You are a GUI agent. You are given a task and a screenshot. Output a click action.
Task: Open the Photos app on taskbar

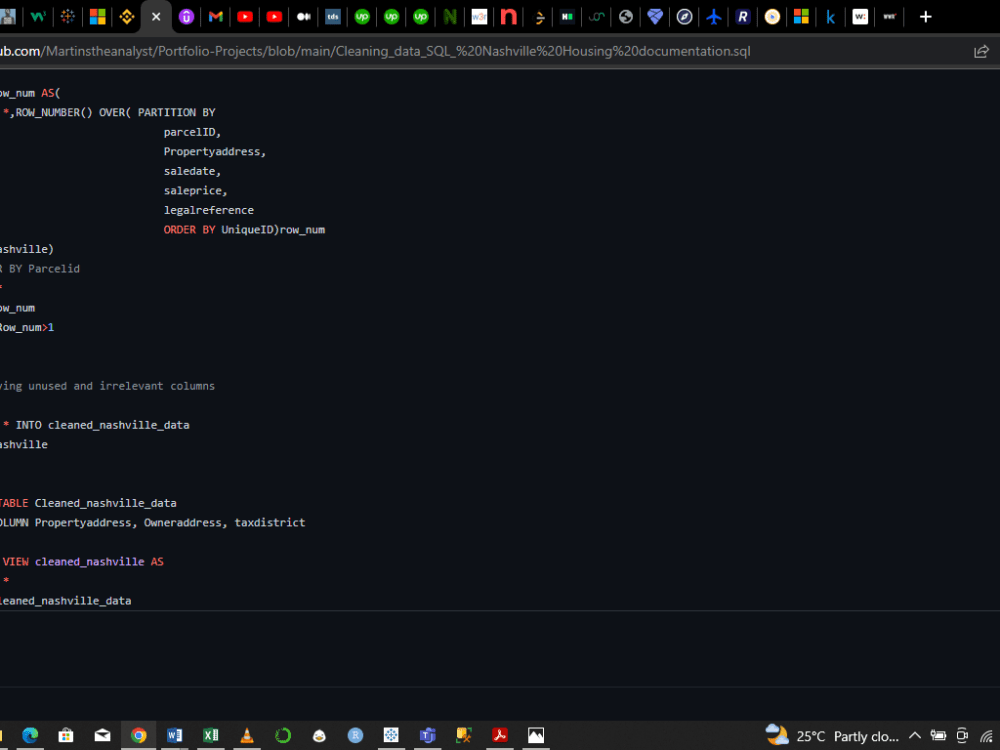click(x=536, y=735)
